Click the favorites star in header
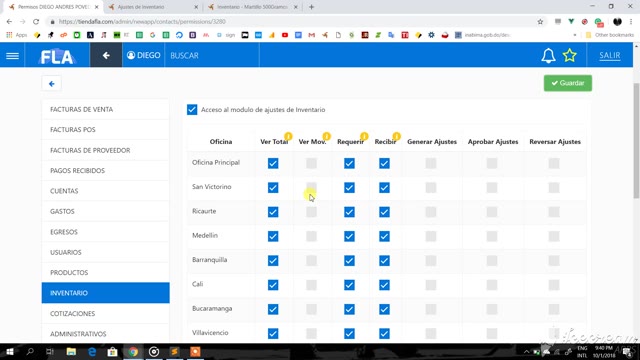 [x=569, y=55]
